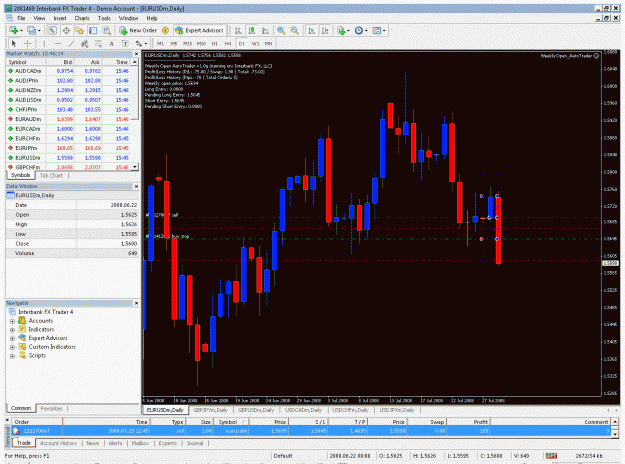Close the Navigator panel
Viewport: 625px width, 464px height.
coord(136,303)
